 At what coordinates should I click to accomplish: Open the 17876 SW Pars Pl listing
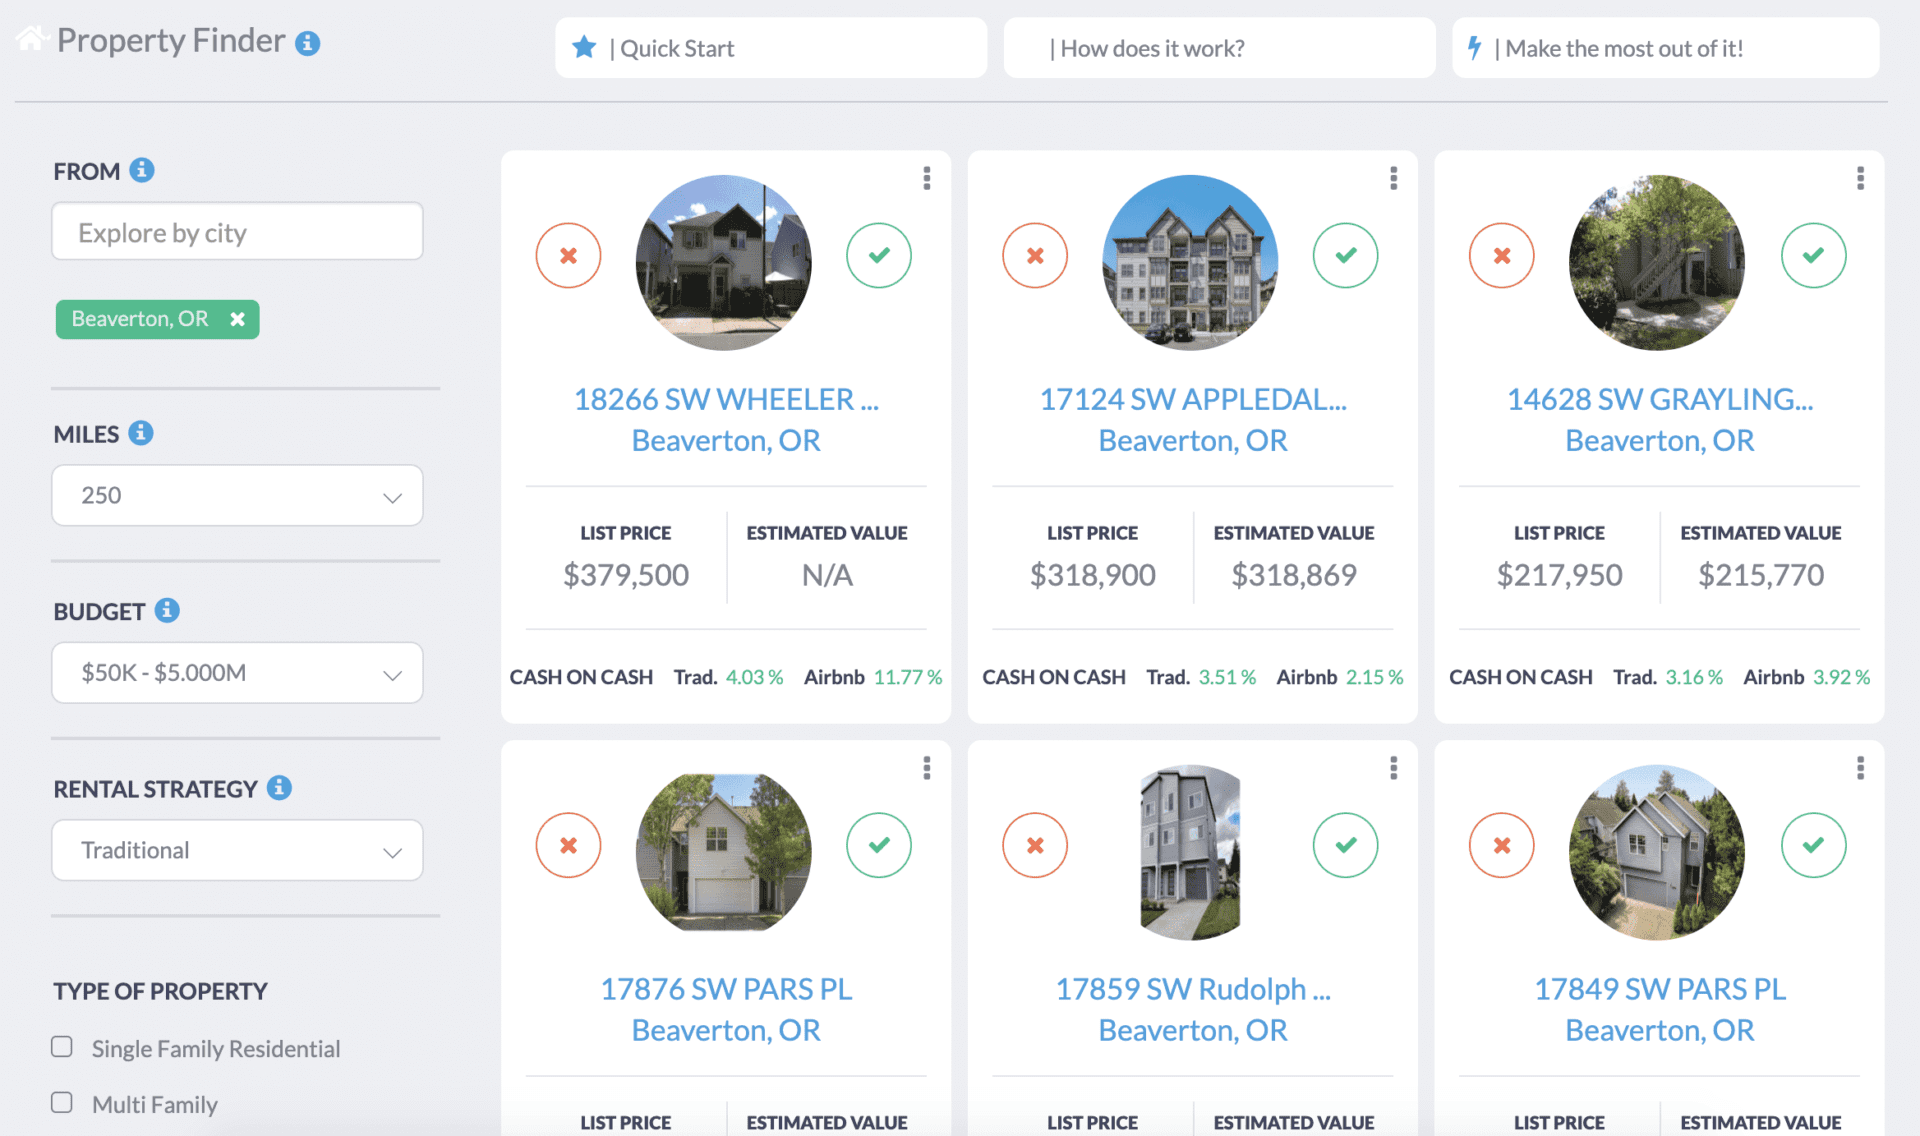tap(726, 989)
